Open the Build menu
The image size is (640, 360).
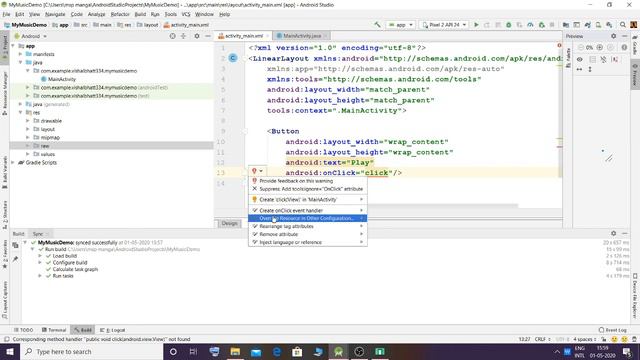click(x=140, y=14)
